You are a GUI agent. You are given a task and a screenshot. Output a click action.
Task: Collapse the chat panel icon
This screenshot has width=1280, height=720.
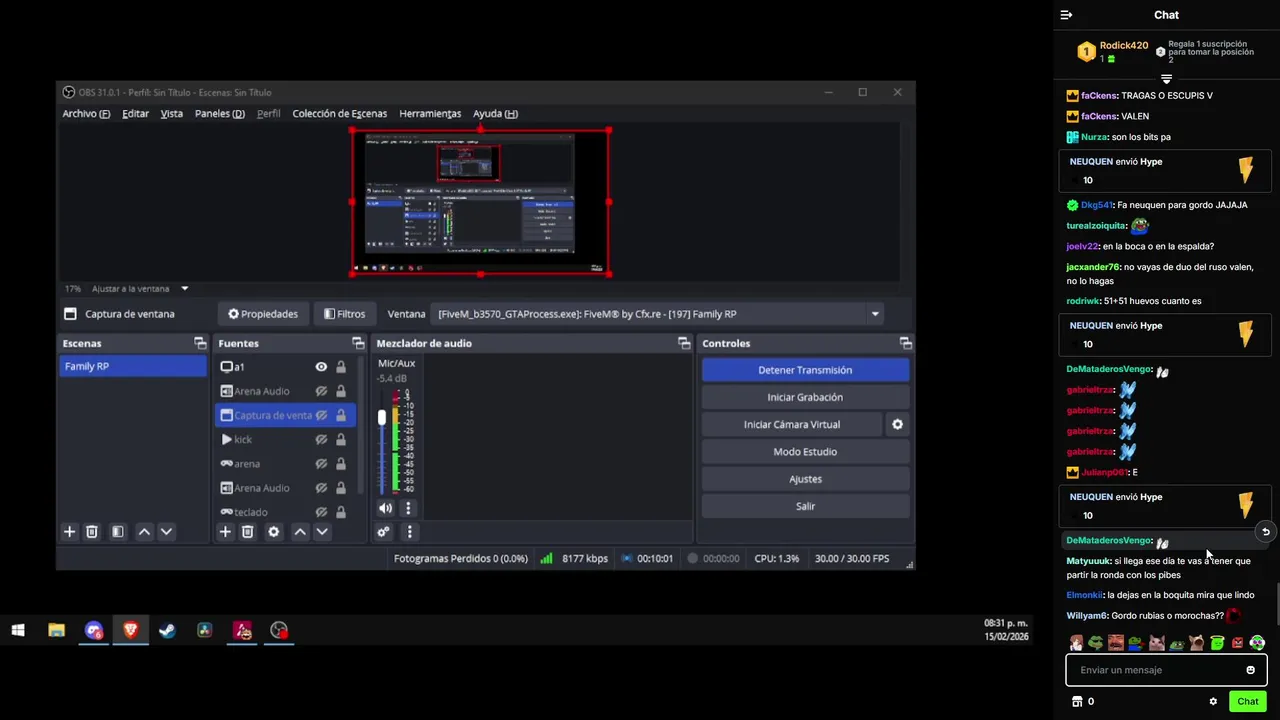(x=1066, y=15)
